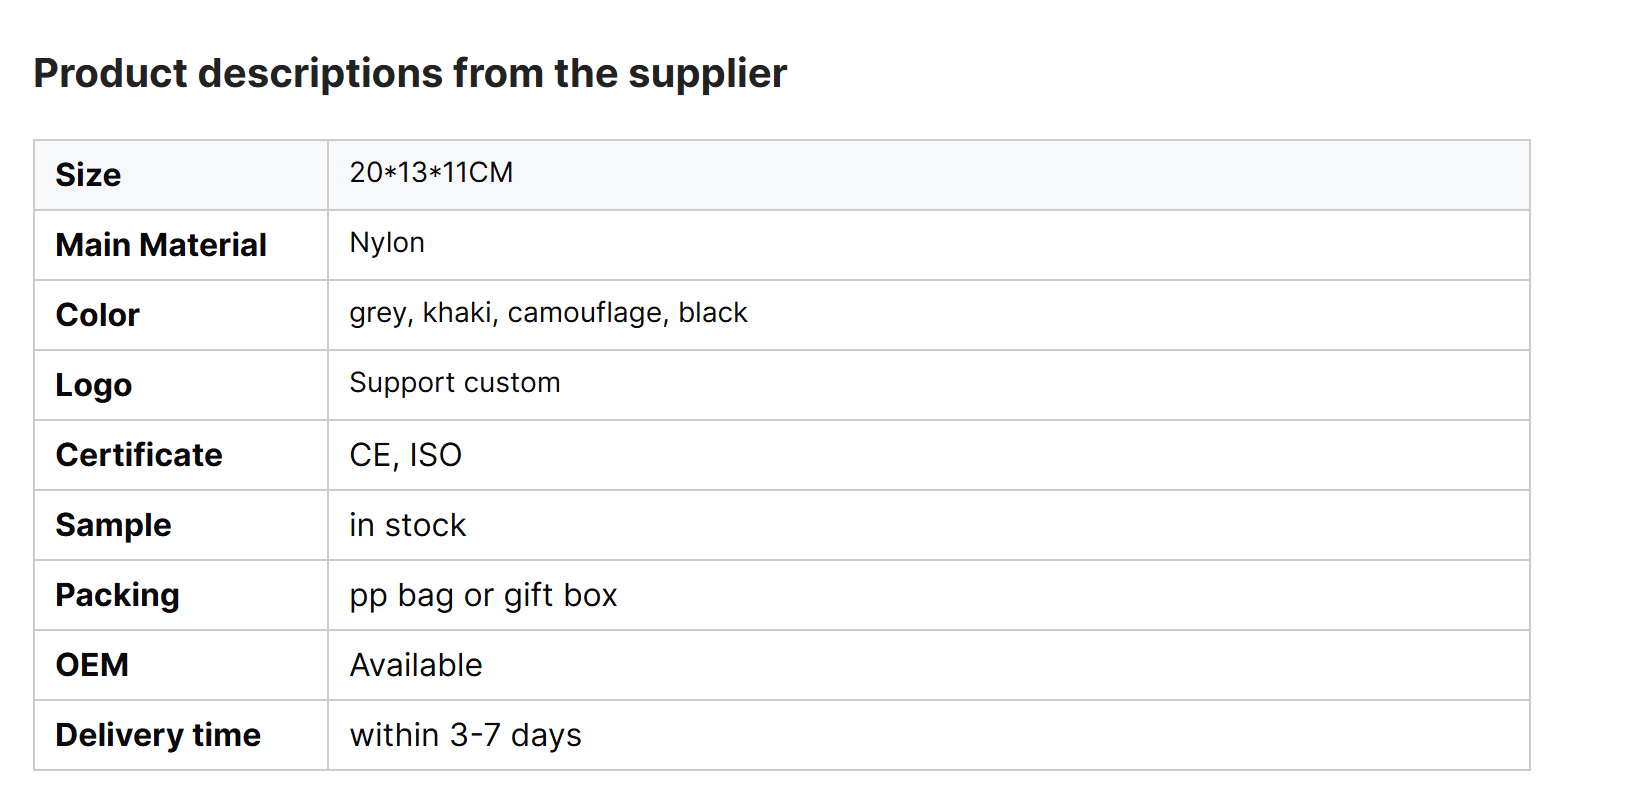This screenshot has height=791, width=1643.
Task: Select the Delivery time label
Action: pos(158,736)
